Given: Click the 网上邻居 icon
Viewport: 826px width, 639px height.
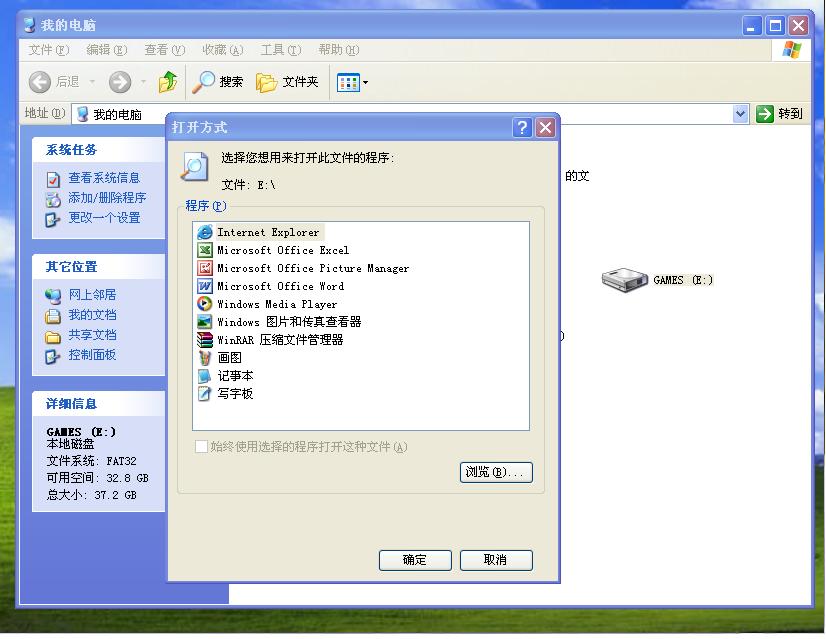Looking at the screenshot, I should tap(53, 297).
